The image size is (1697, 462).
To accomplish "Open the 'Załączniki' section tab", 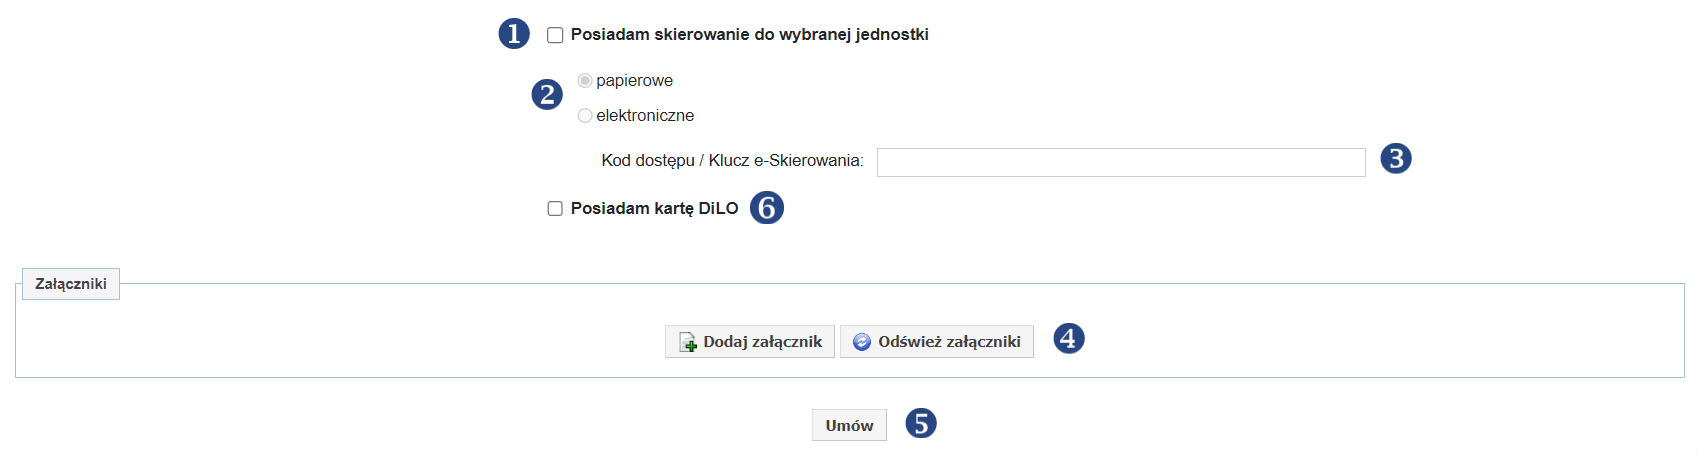I will 71,284.
